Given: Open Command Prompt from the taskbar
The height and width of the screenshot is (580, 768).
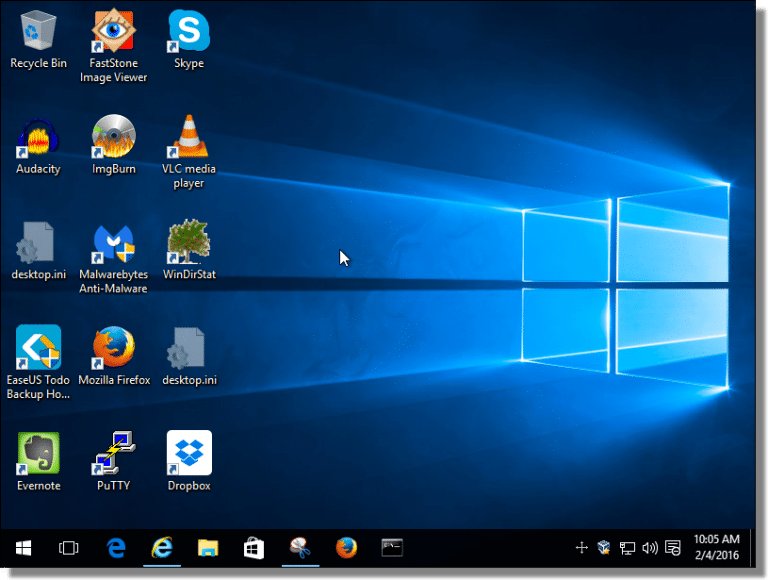Looking at the screenshot, I should 392,548.
